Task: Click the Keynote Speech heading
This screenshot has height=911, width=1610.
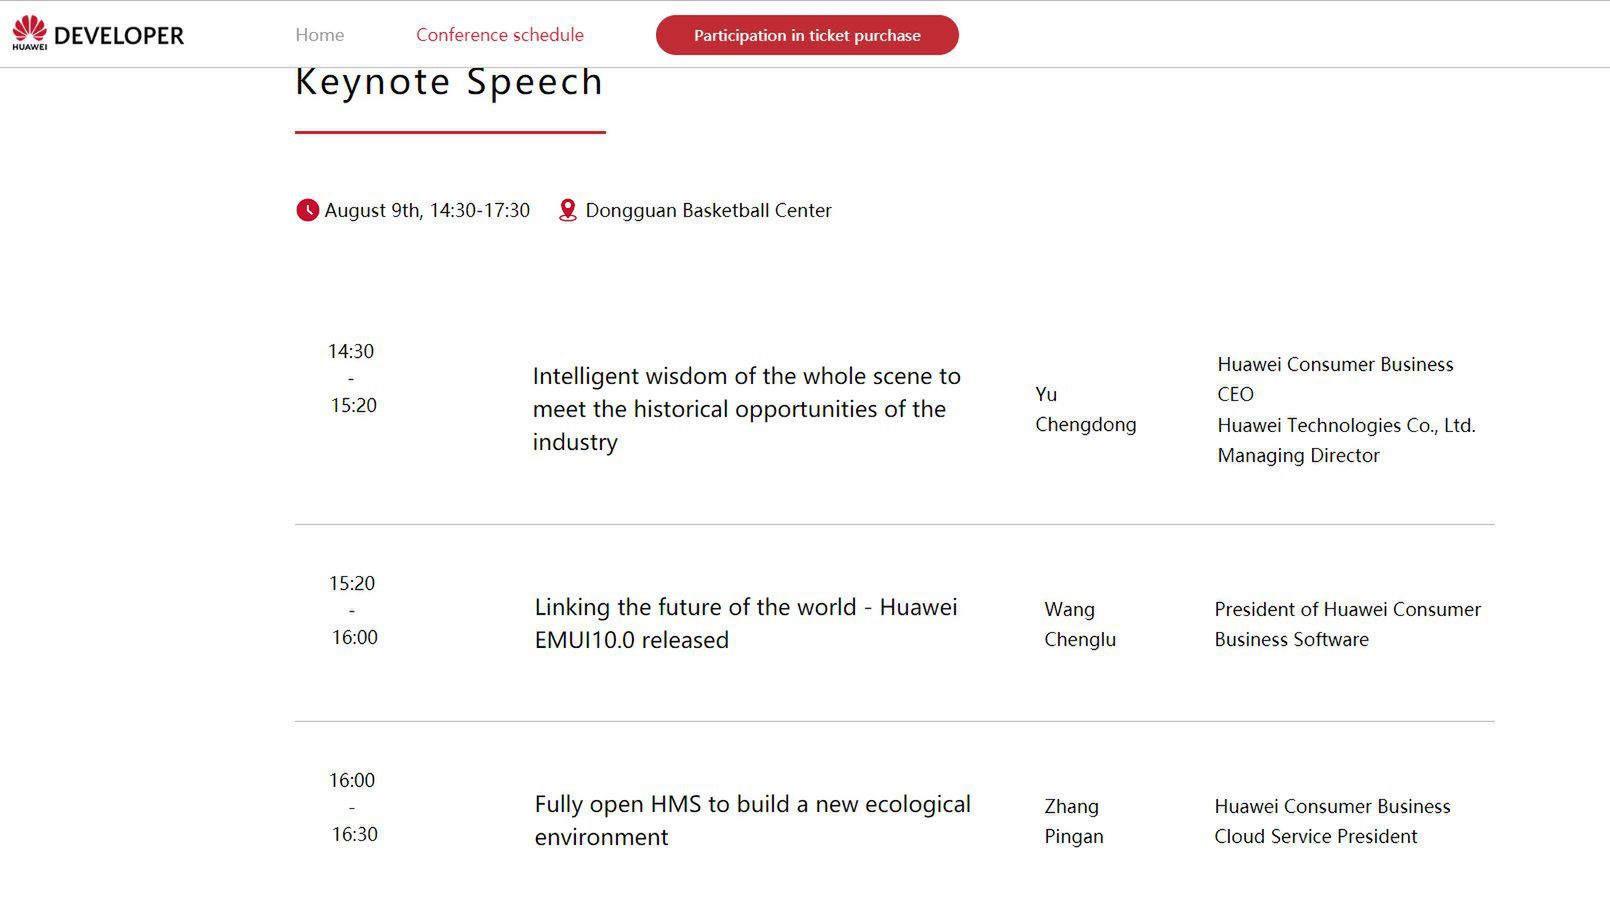Action: click(x=449, y=82)
